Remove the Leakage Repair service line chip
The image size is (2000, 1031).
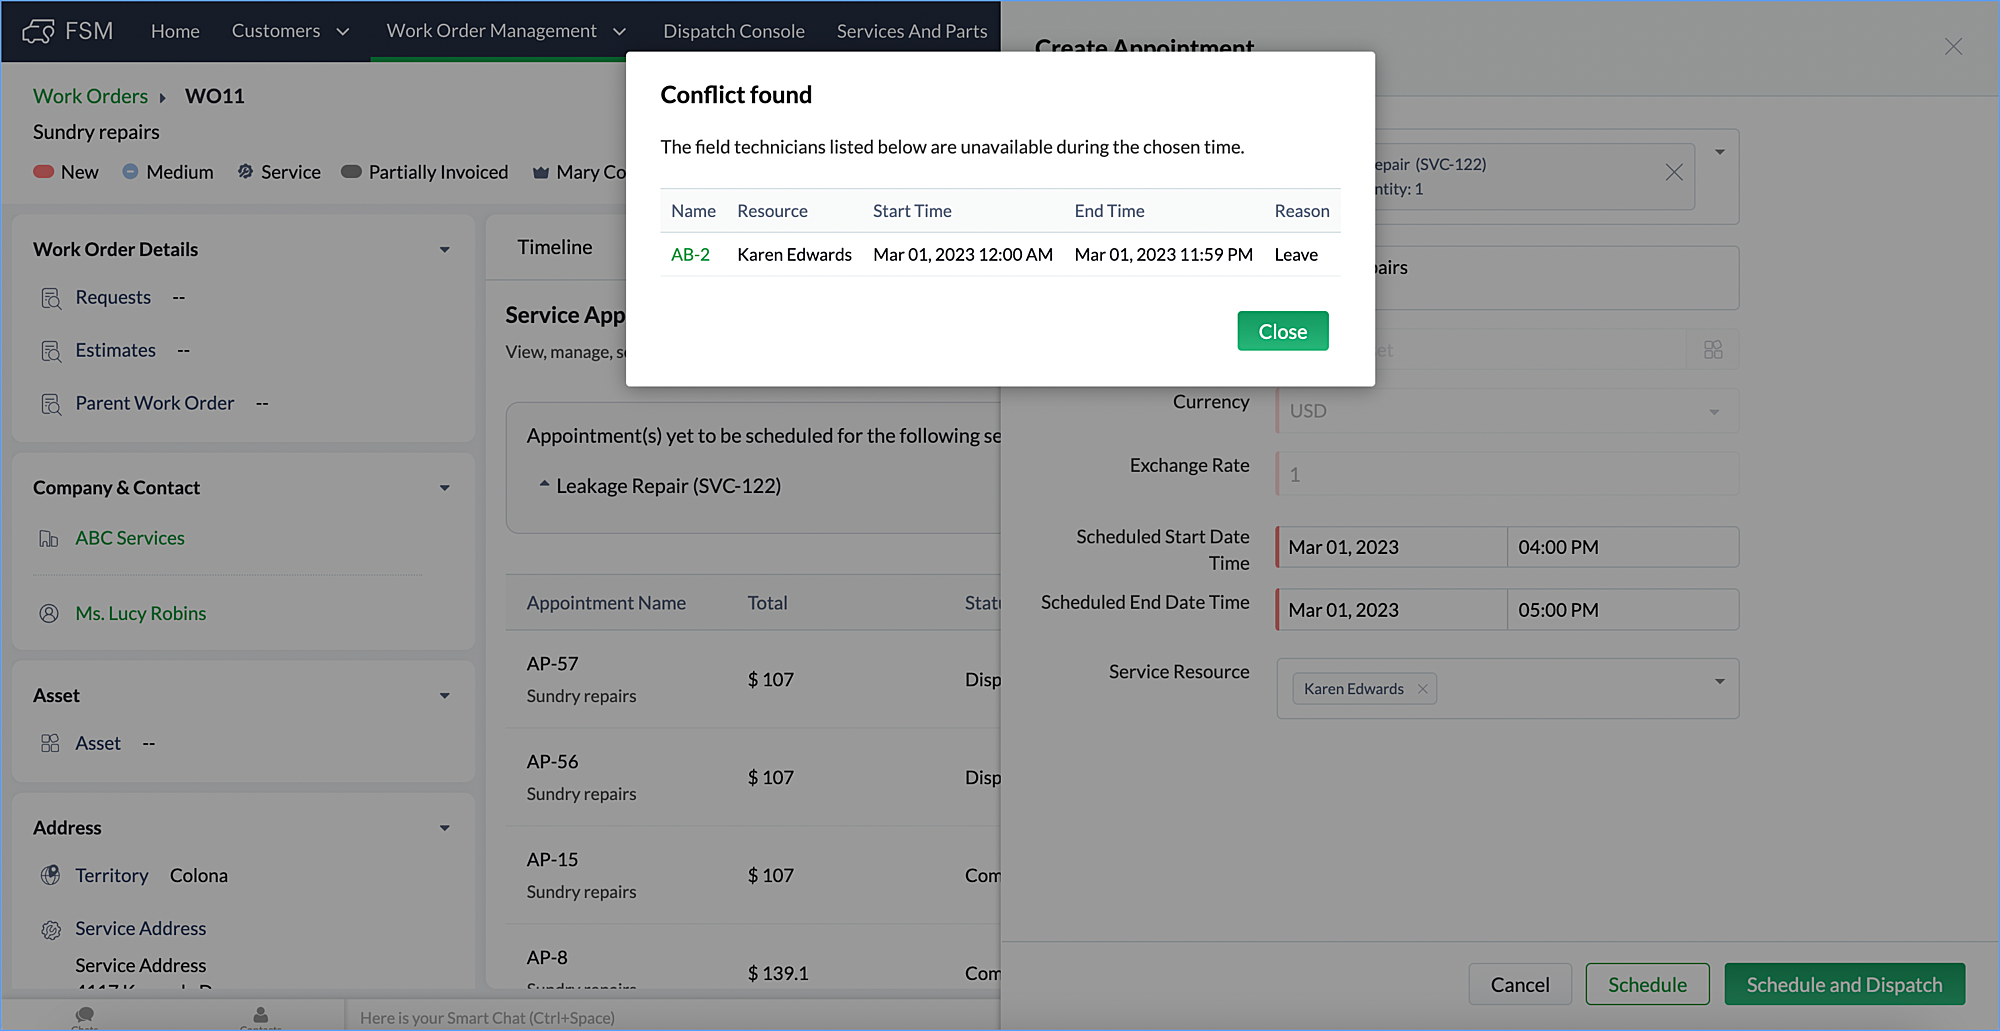pyautogui.click(x=1674, y=172)
